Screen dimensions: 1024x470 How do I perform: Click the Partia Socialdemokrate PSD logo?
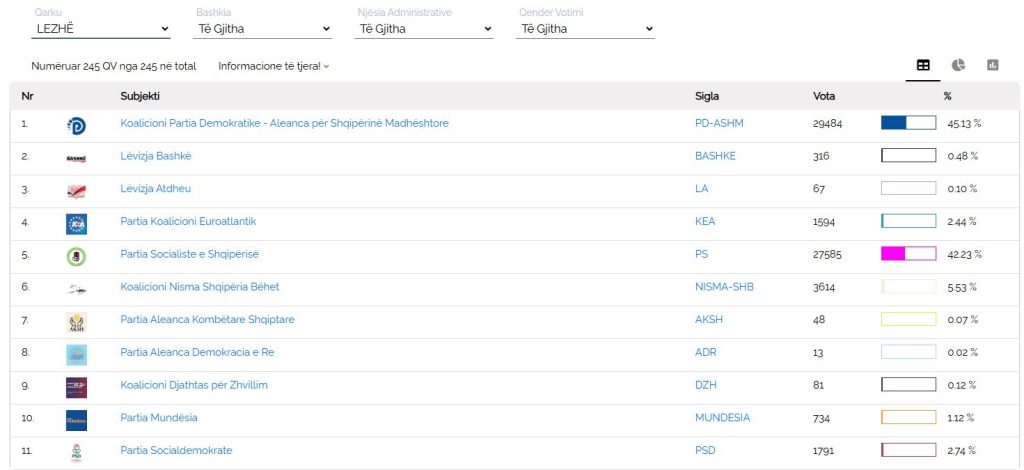[76, 453]
